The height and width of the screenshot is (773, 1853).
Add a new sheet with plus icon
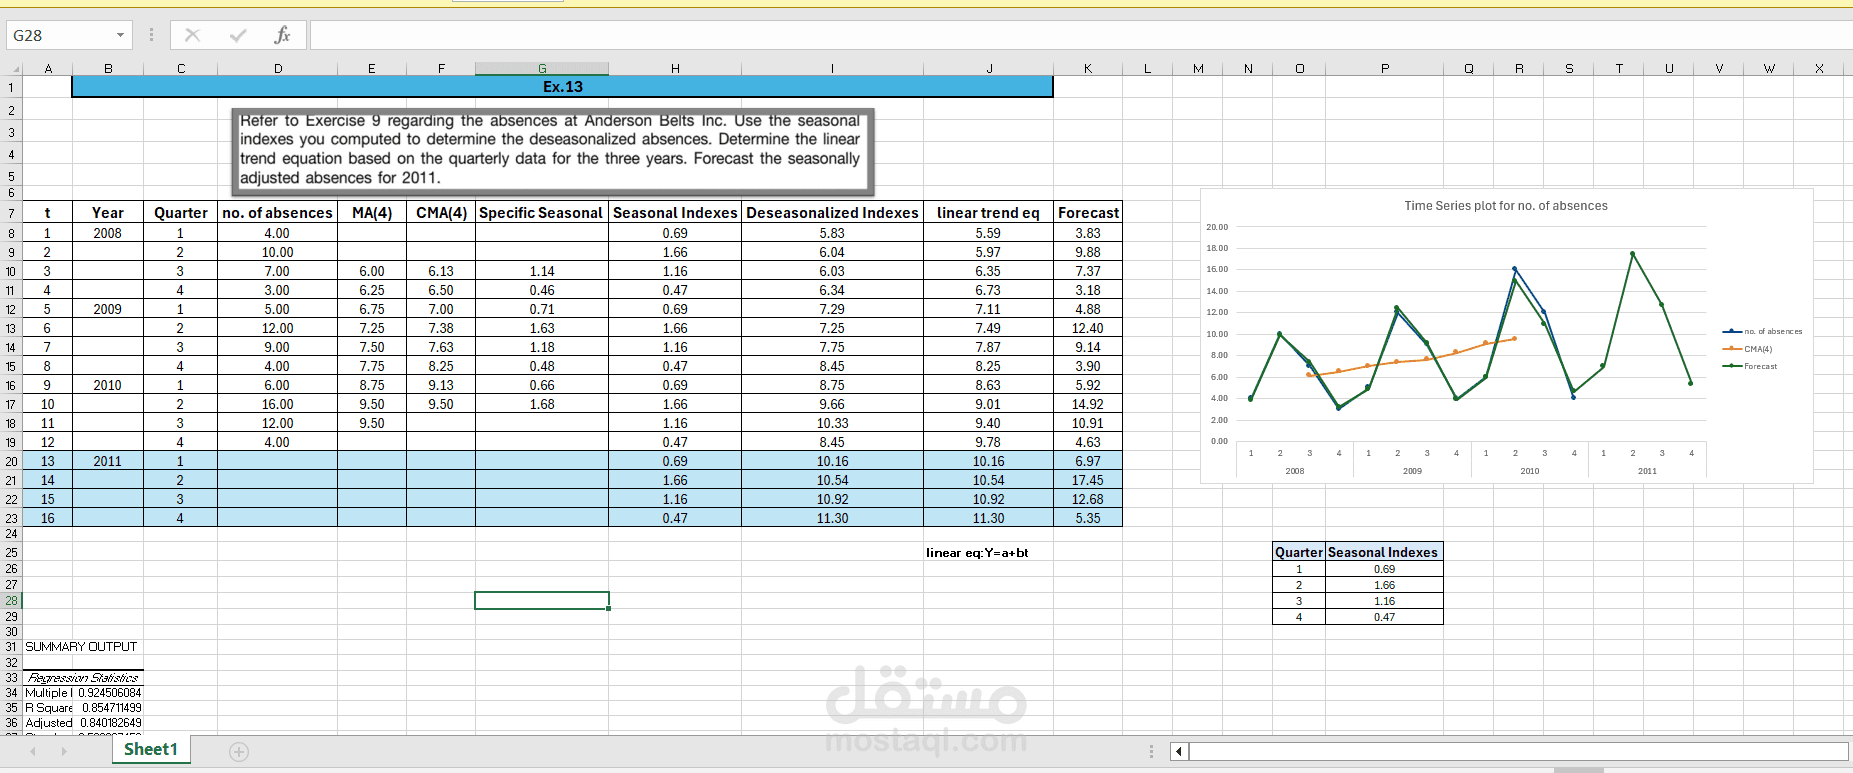pos(239,751)
